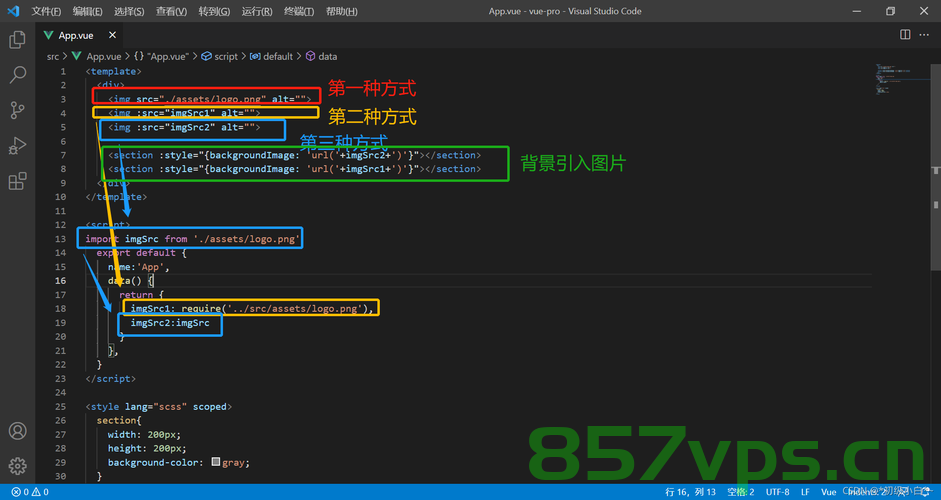The image size is (941, 500).
Task: Click the </script> closing tag on line 23
Action: coord(110,379)
